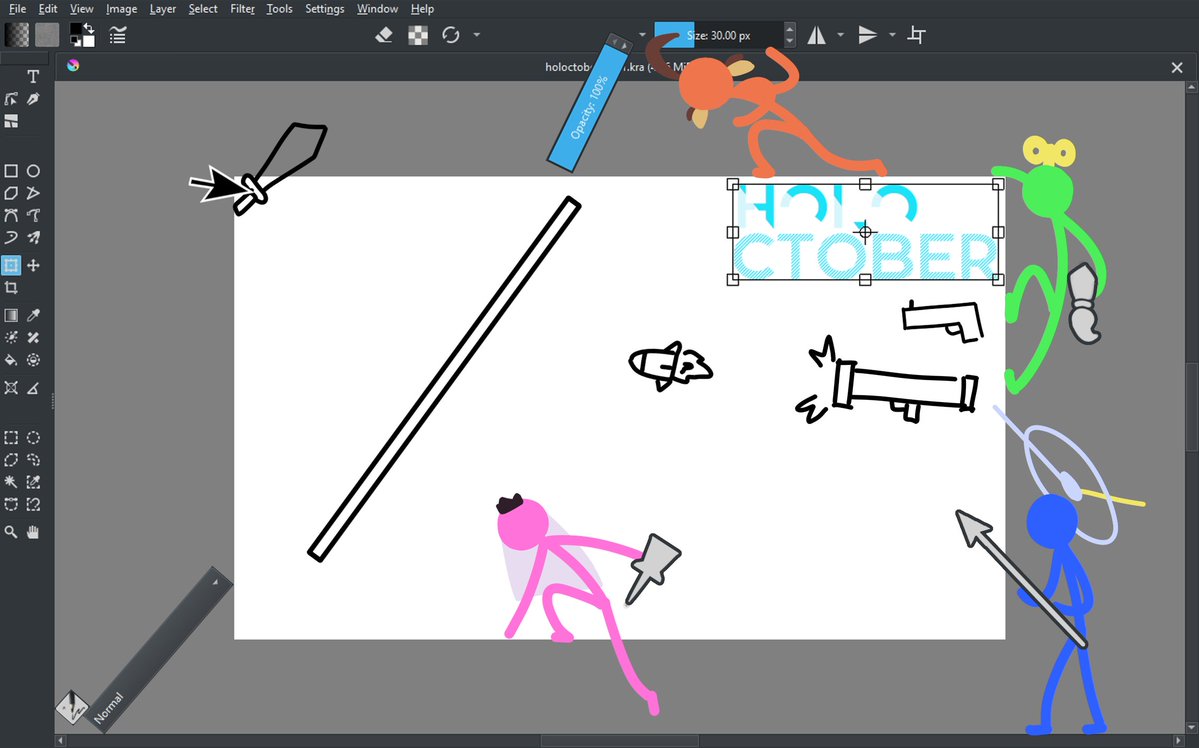
Task: Open the gradient swatch chooser
Action: [17, 34]
